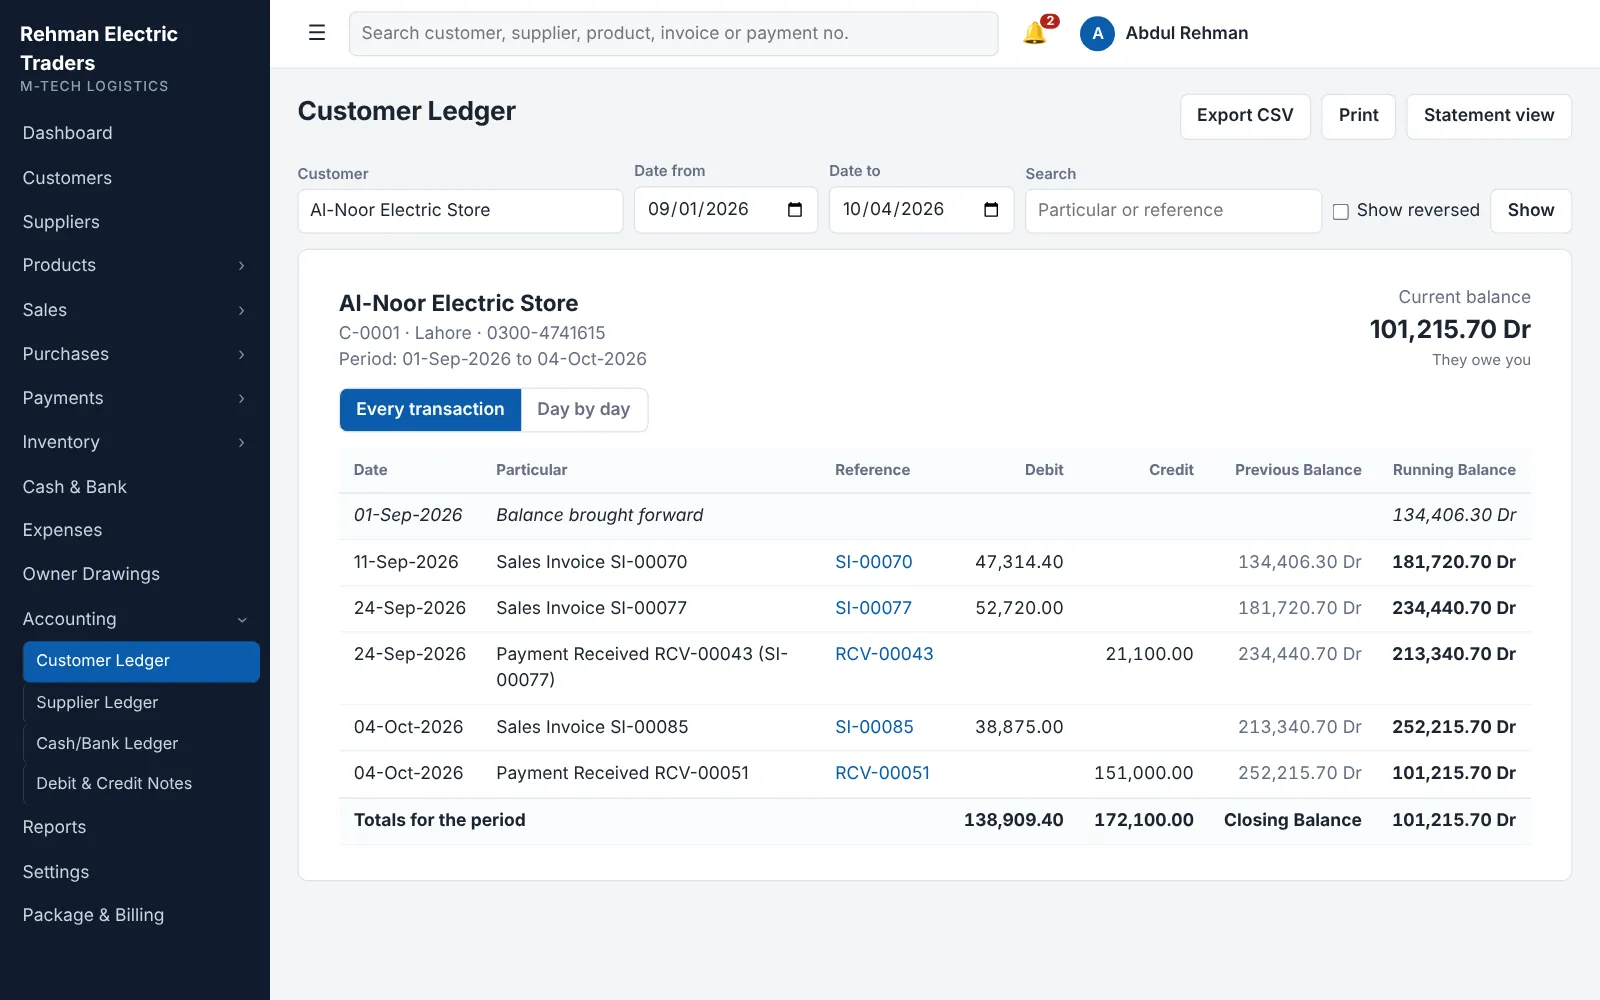Open payment link RCV-00051

882,773
